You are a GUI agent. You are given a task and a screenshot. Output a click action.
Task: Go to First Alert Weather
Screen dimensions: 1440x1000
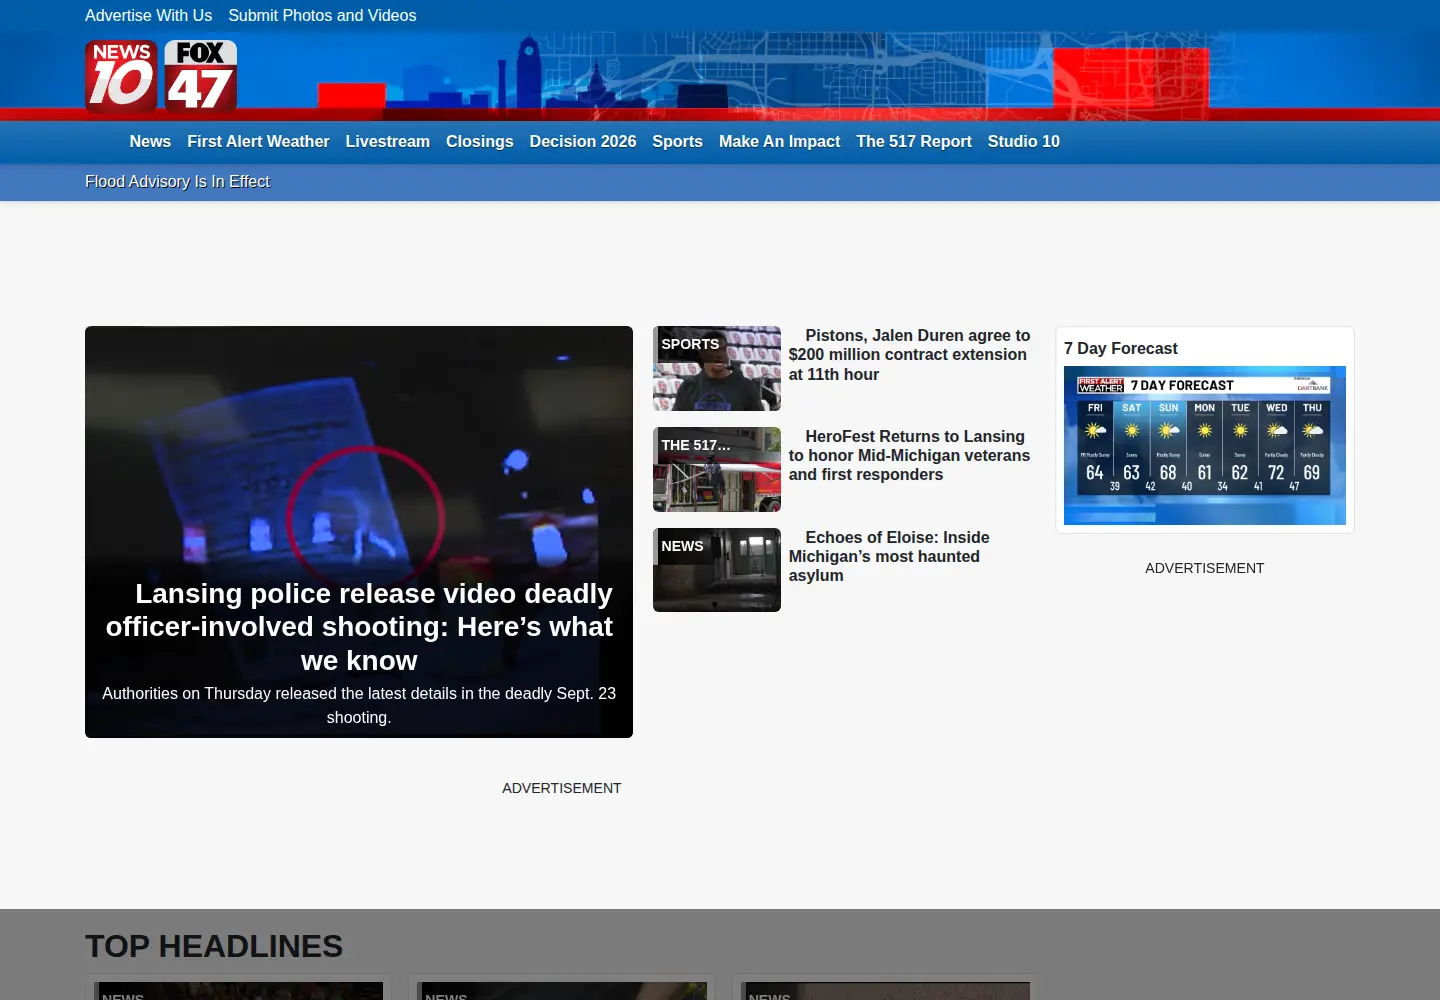pyautogui.click(x=258, y=142)
